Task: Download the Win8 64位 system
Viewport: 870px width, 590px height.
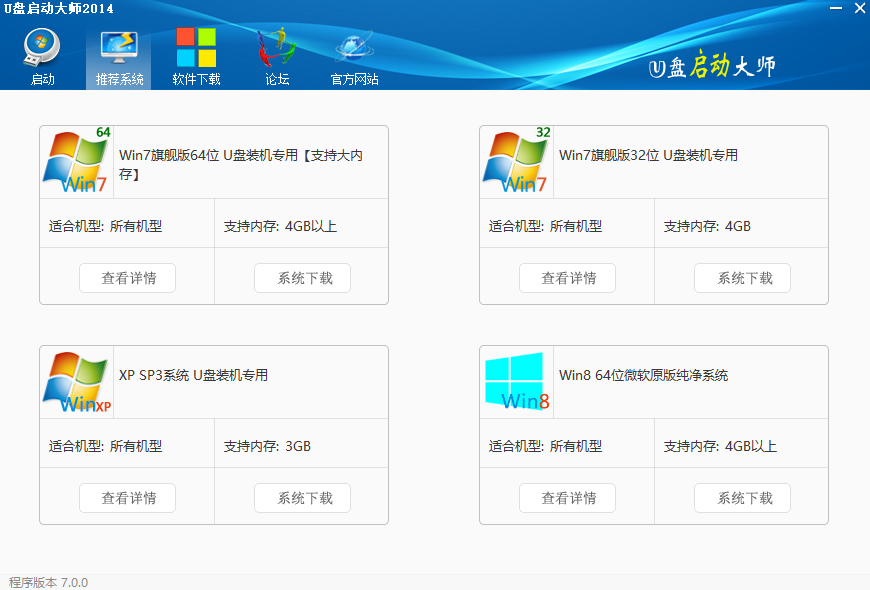Action: click(x=742, y=498)
